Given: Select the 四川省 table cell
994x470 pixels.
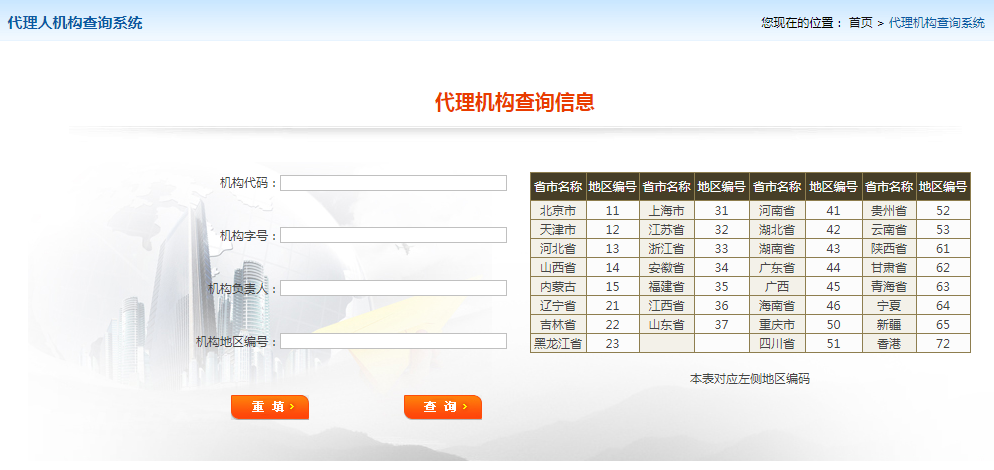Looking at the screenshot, I should coord(777,344).
